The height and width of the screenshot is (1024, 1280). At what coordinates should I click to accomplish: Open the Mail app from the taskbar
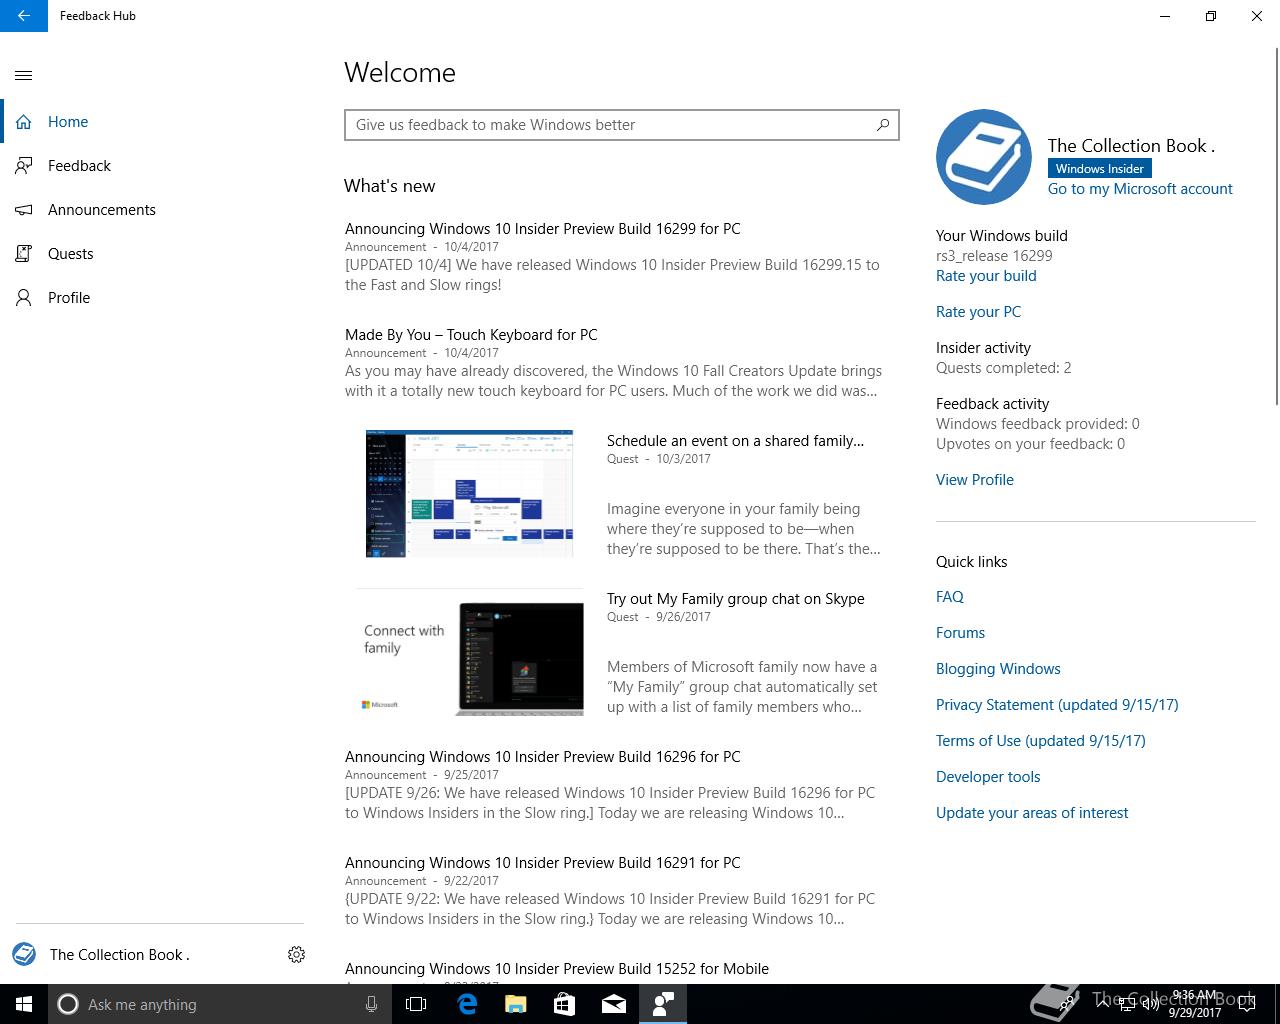(614, 1004)
